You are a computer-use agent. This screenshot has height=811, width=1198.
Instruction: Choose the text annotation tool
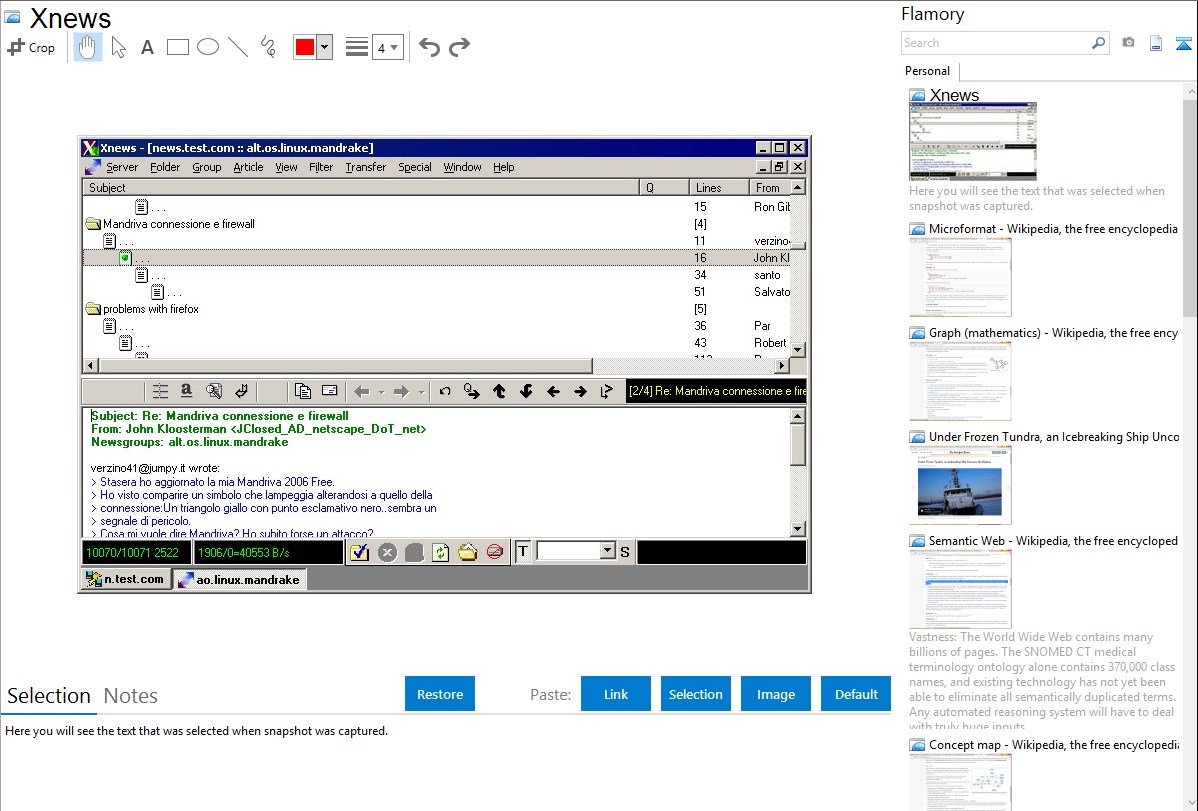click(x=147, y=47)
